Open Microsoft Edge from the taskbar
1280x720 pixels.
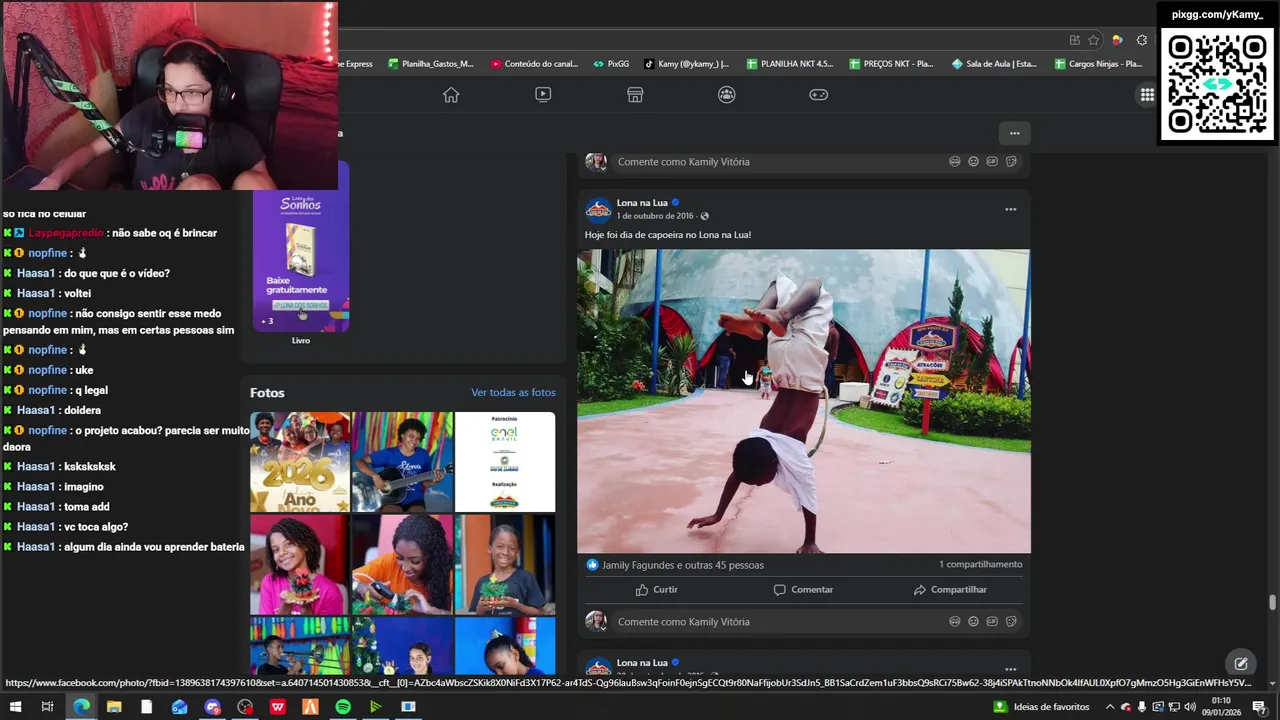click(x=81, y=707)
